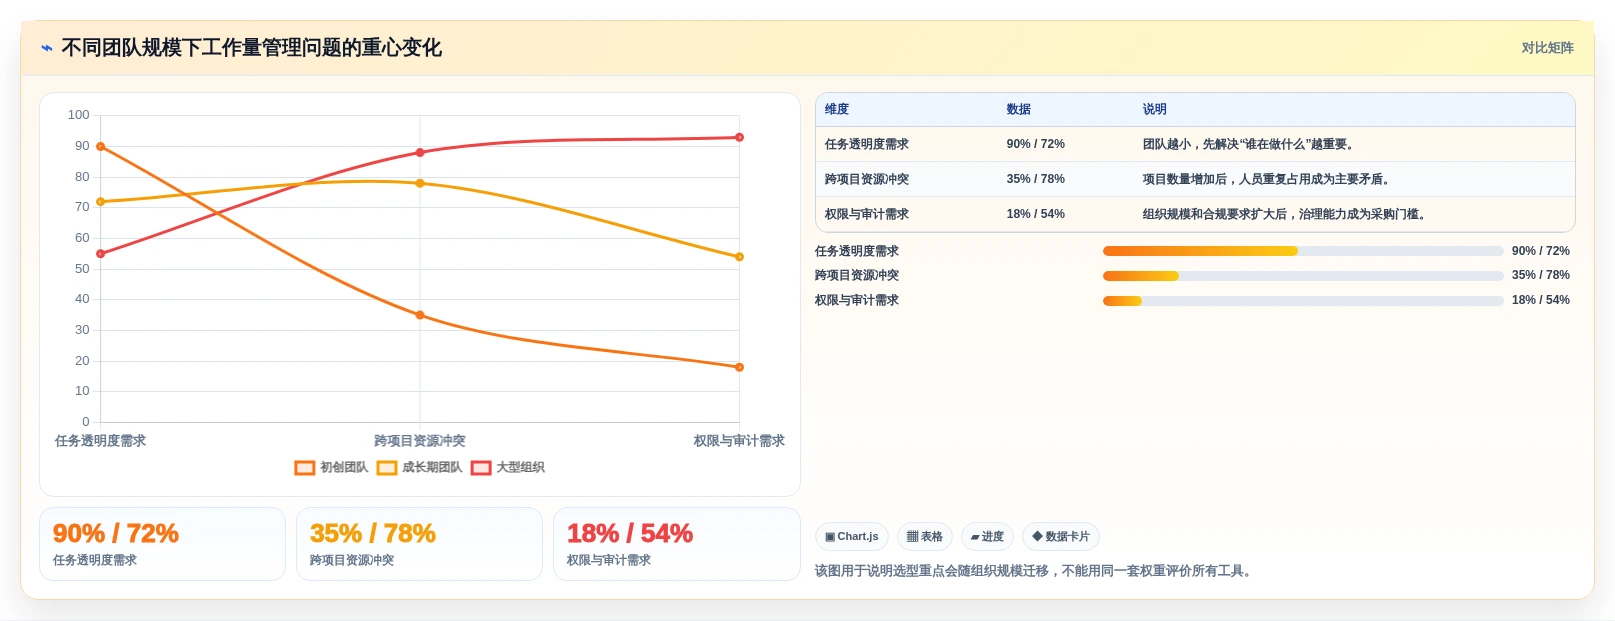Toggle the 初创团队 legend swatch
Image resolution: width=1615 pixels, height=621 pixels.
point(305,468)
